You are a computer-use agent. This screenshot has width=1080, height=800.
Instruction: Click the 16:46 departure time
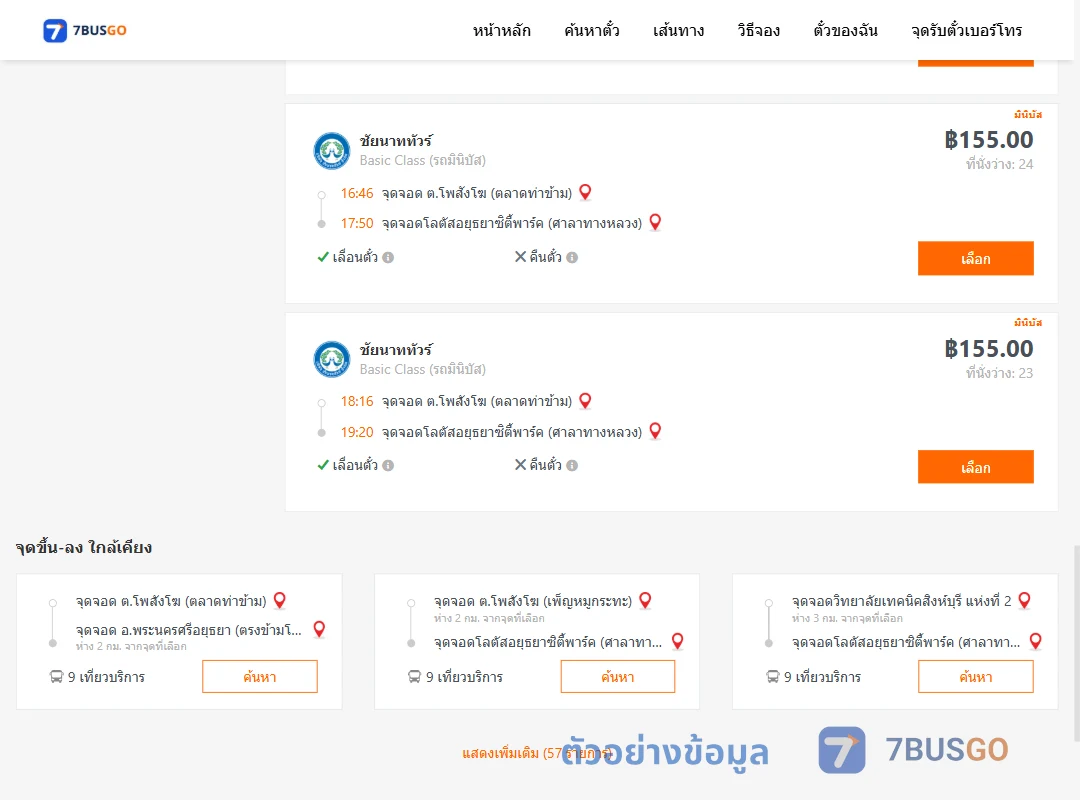(357, 193)
